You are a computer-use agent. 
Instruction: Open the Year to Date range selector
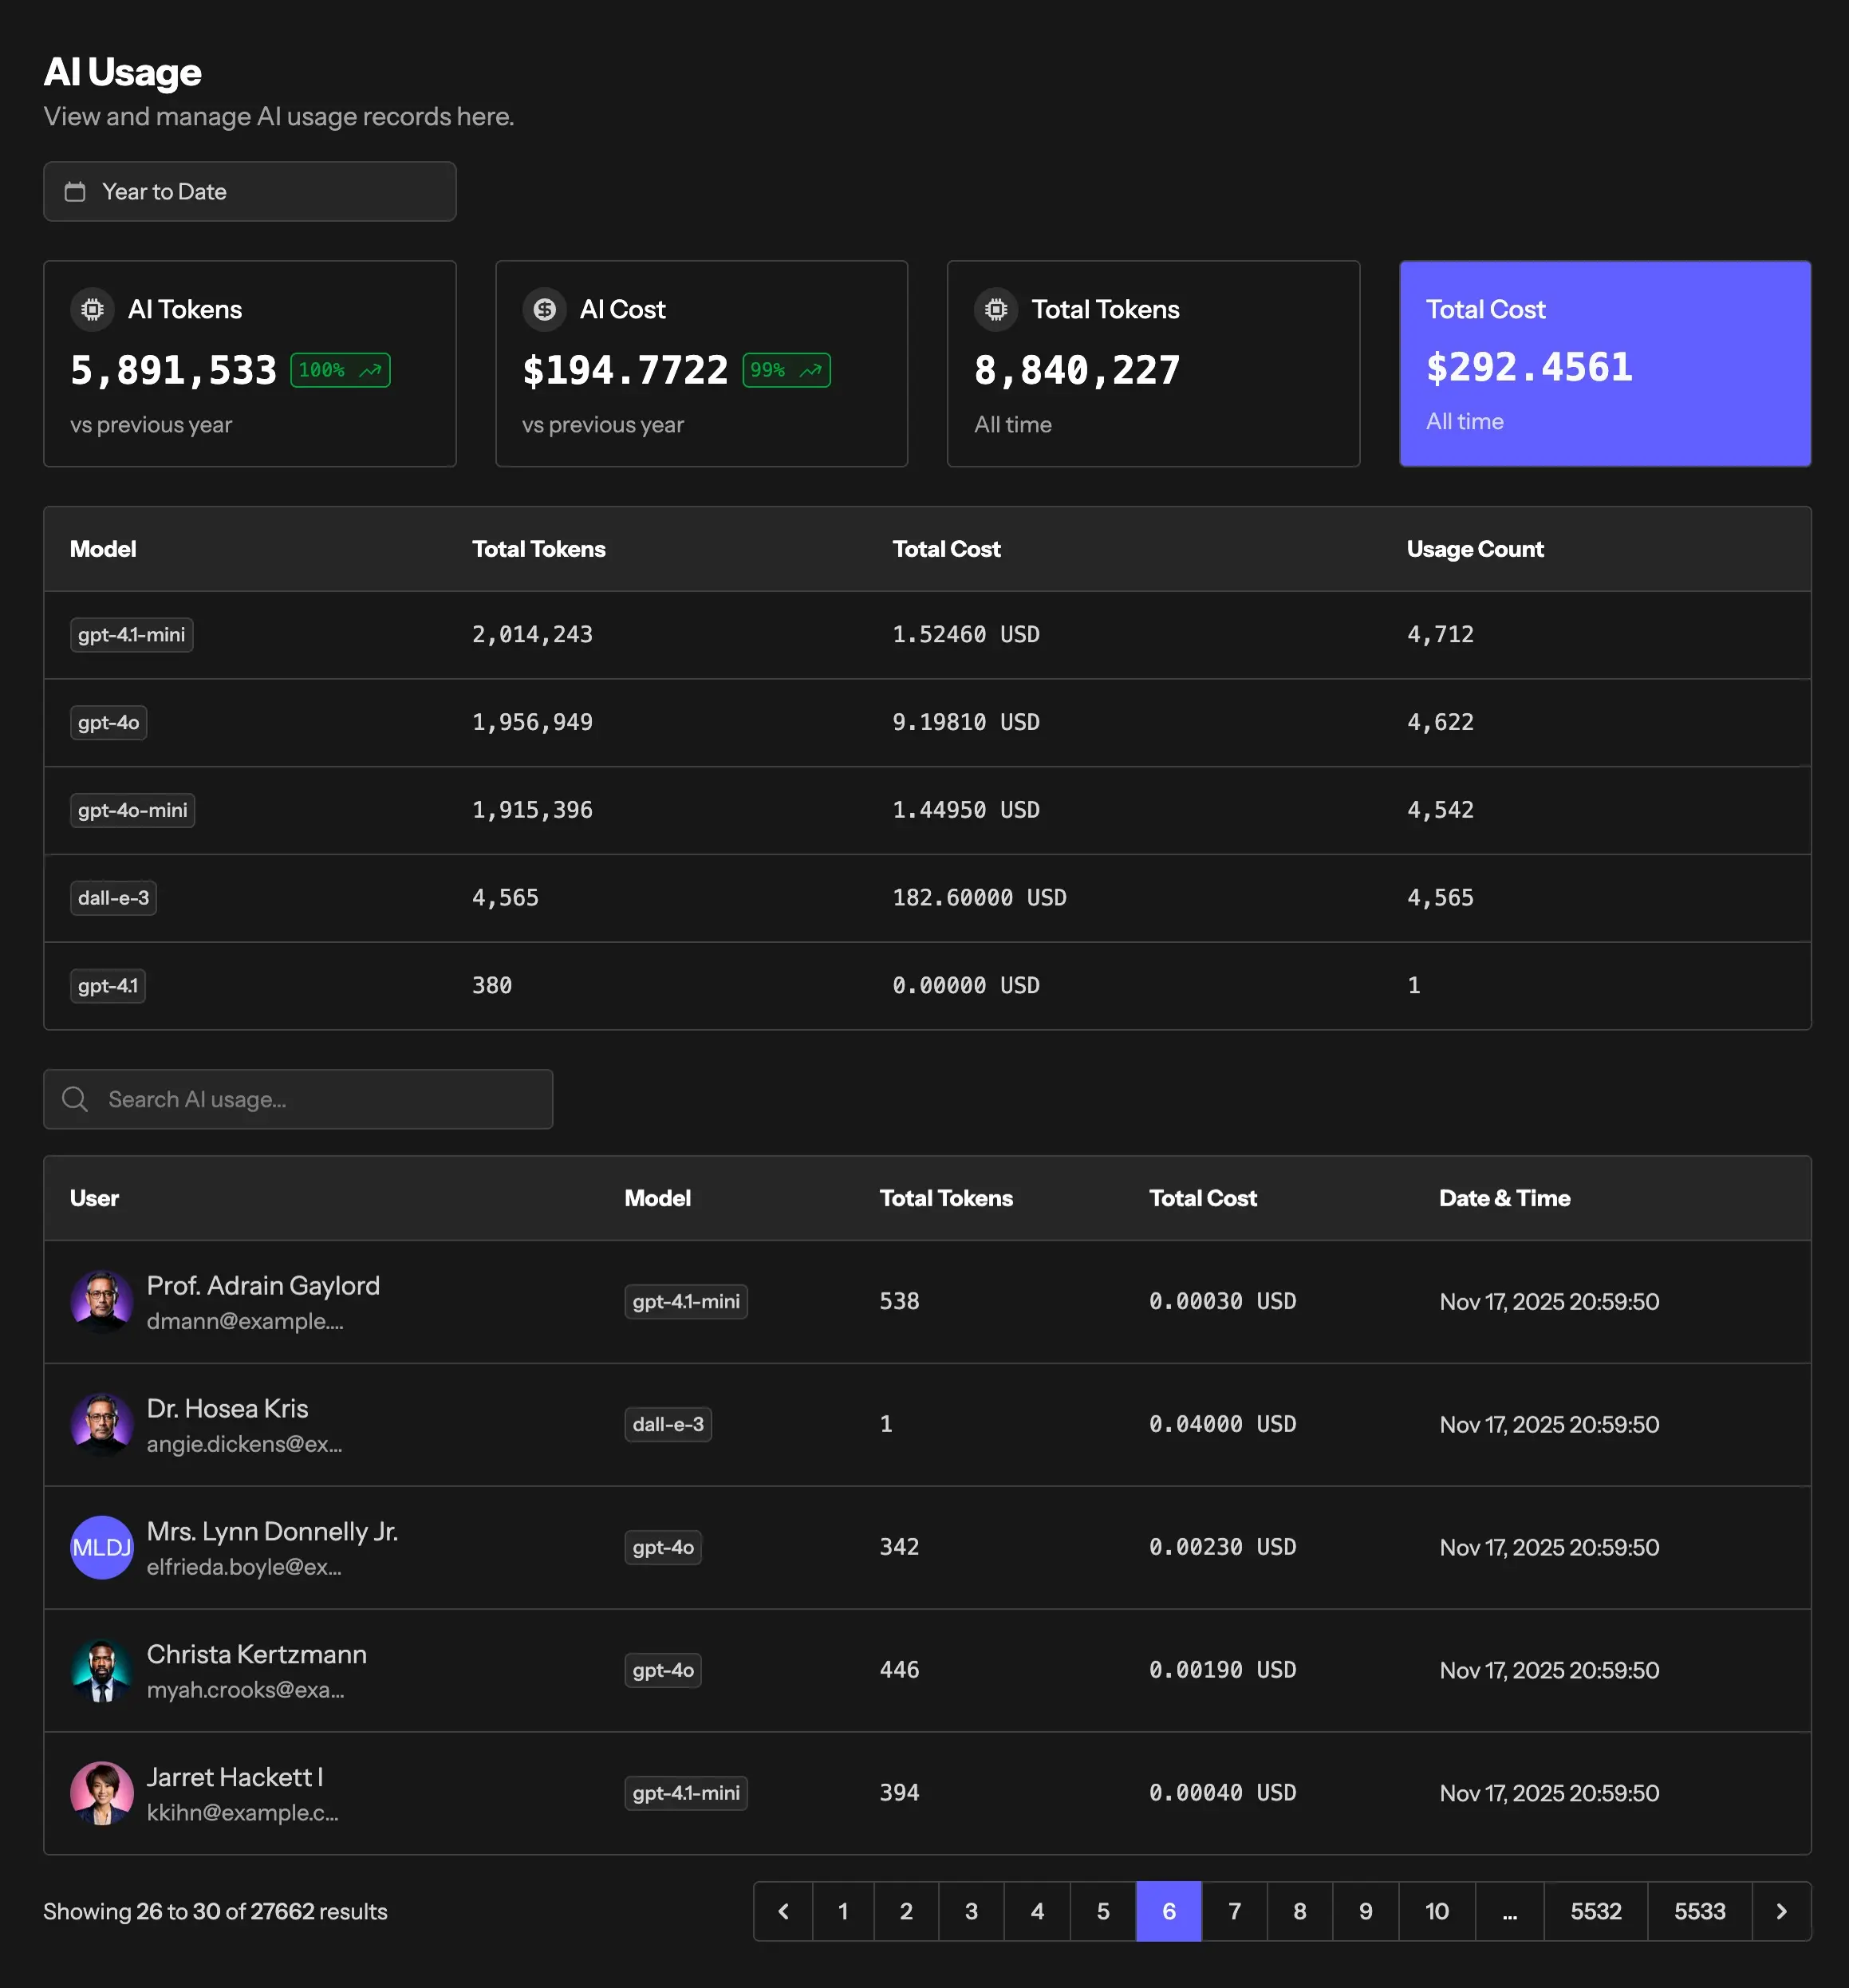tap(249, 191)
